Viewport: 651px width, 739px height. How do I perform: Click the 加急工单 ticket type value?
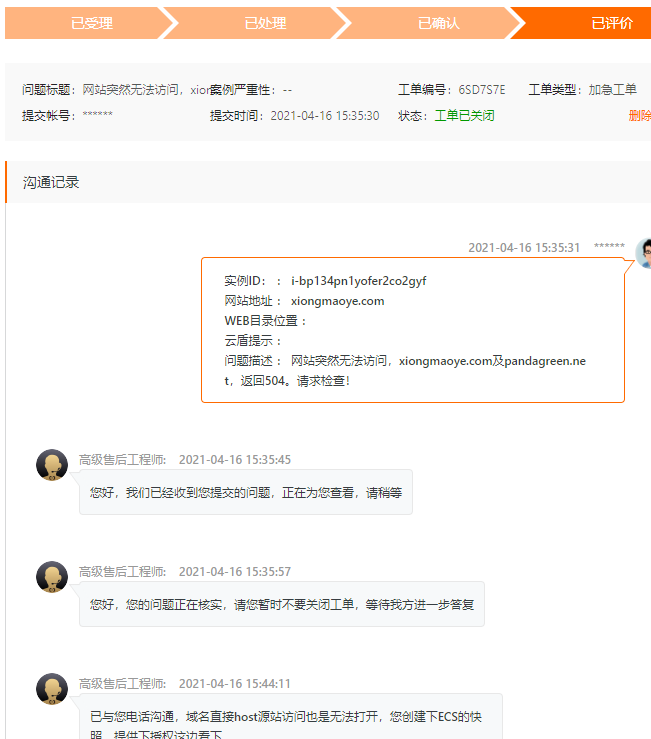pos(612,89)
